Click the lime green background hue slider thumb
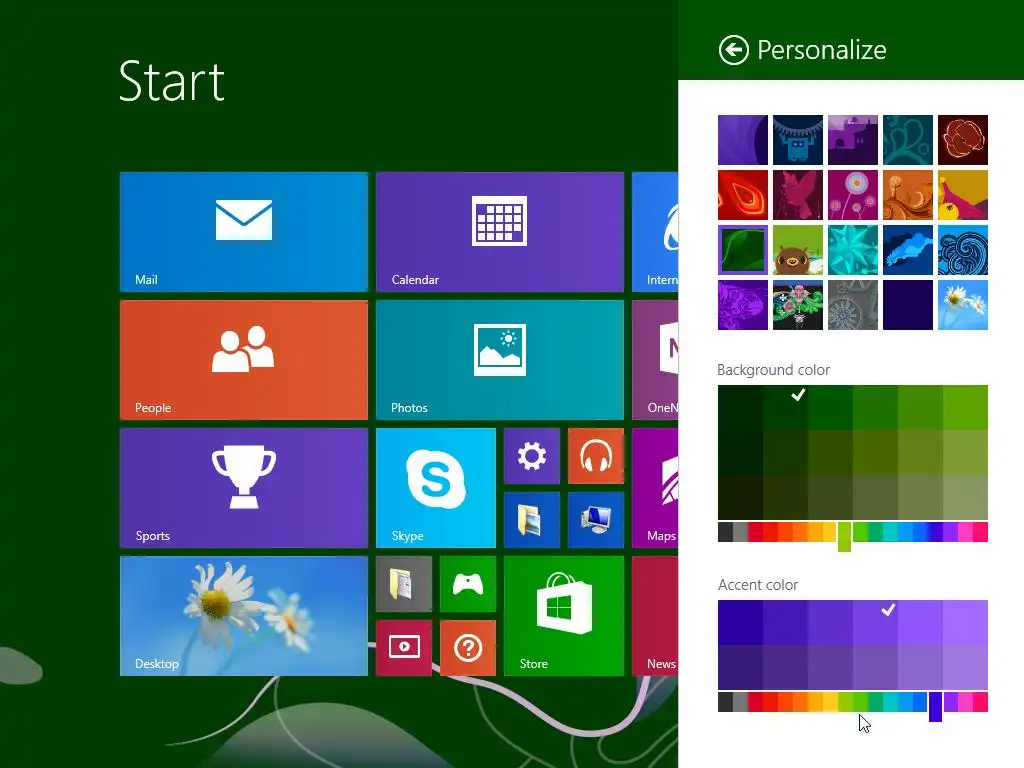 844,536
